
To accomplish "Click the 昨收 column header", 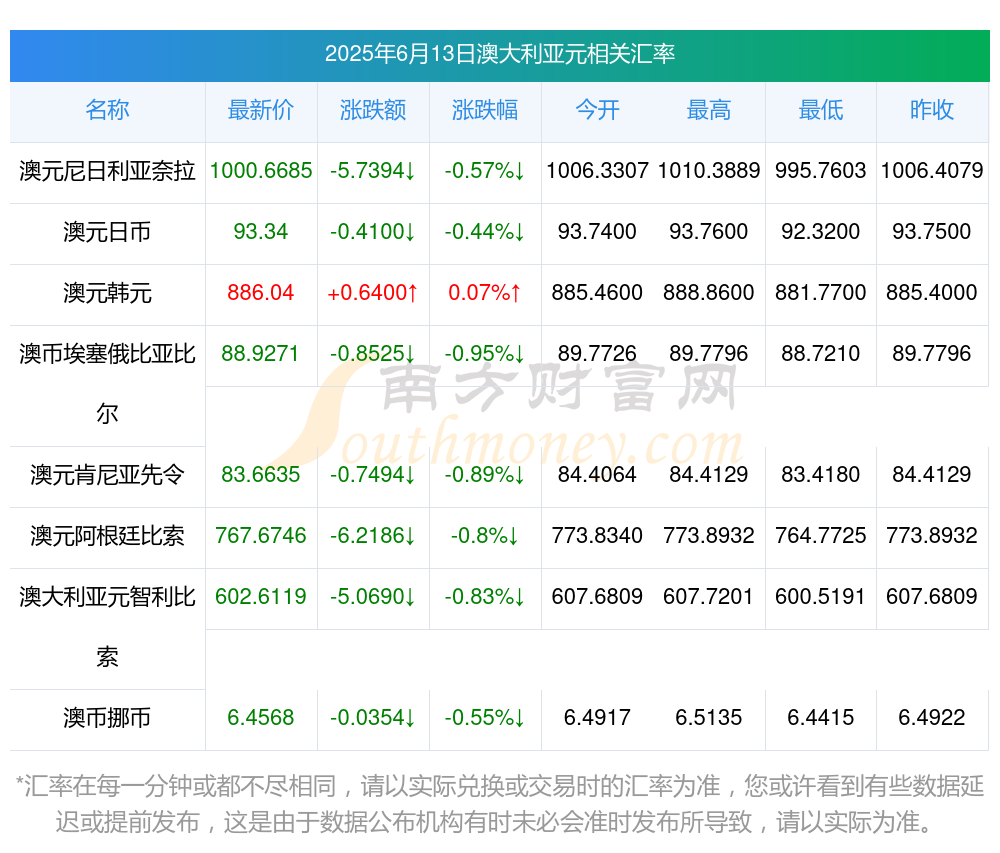I will (932, 110).
